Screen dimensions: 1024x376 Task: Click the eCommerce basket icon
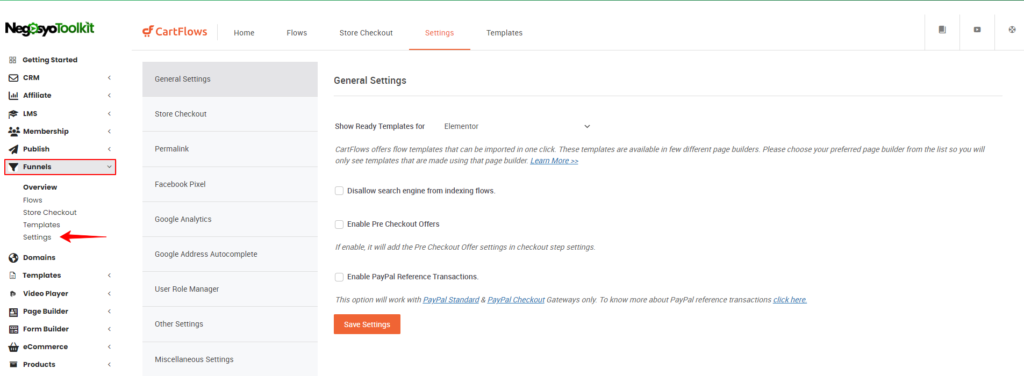click(12, 347)
